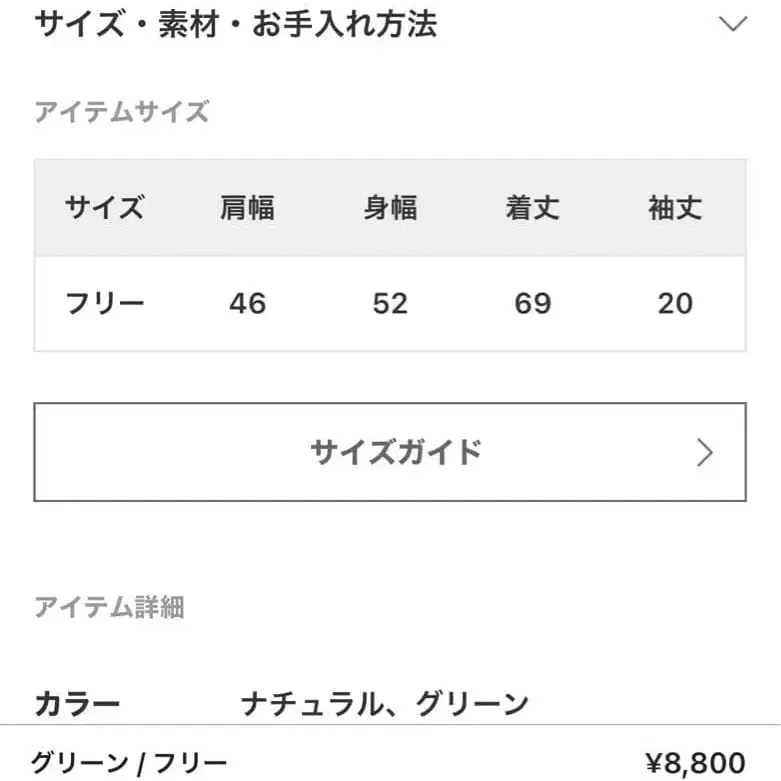The image size is (781, 781).
Task: Select the フリー size row label
Action: click(x=105, y=303)
